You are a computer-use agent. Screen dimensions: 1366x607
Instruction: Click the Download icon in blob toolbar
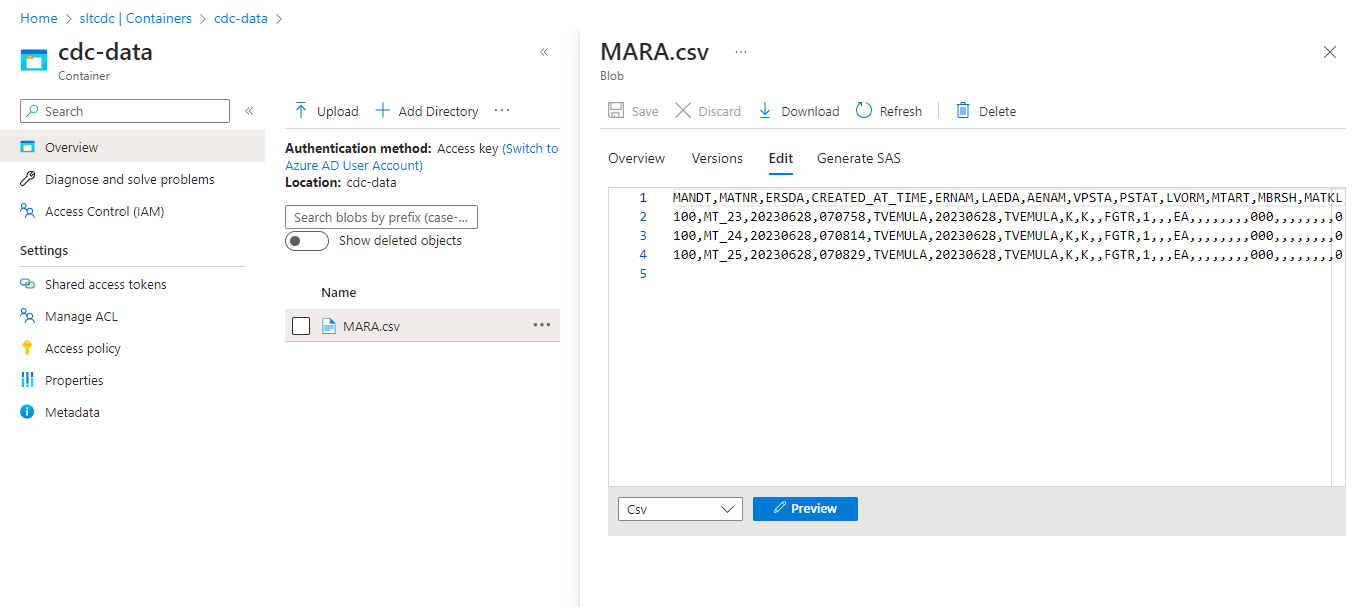(x=765, y=111)
